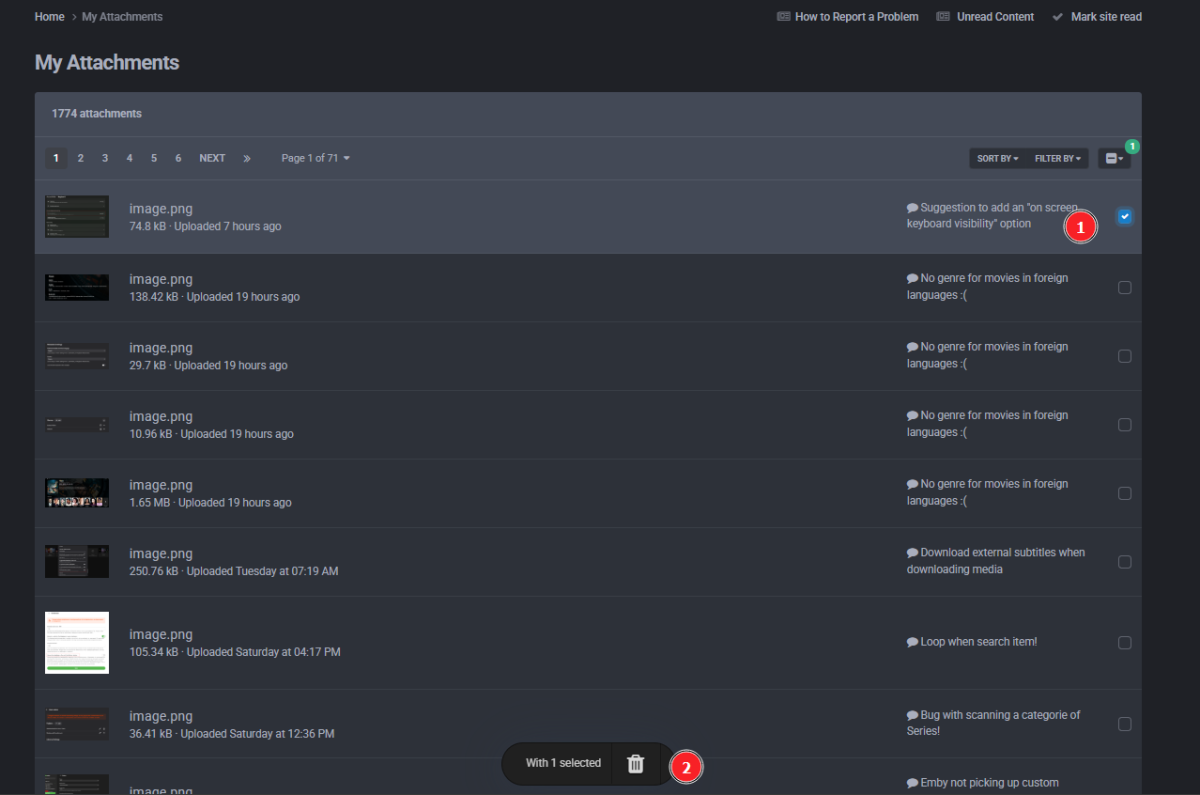Click the Unread Content newspaper icon
Viewport: 1200px width, 795px height.
coord(943,17)
